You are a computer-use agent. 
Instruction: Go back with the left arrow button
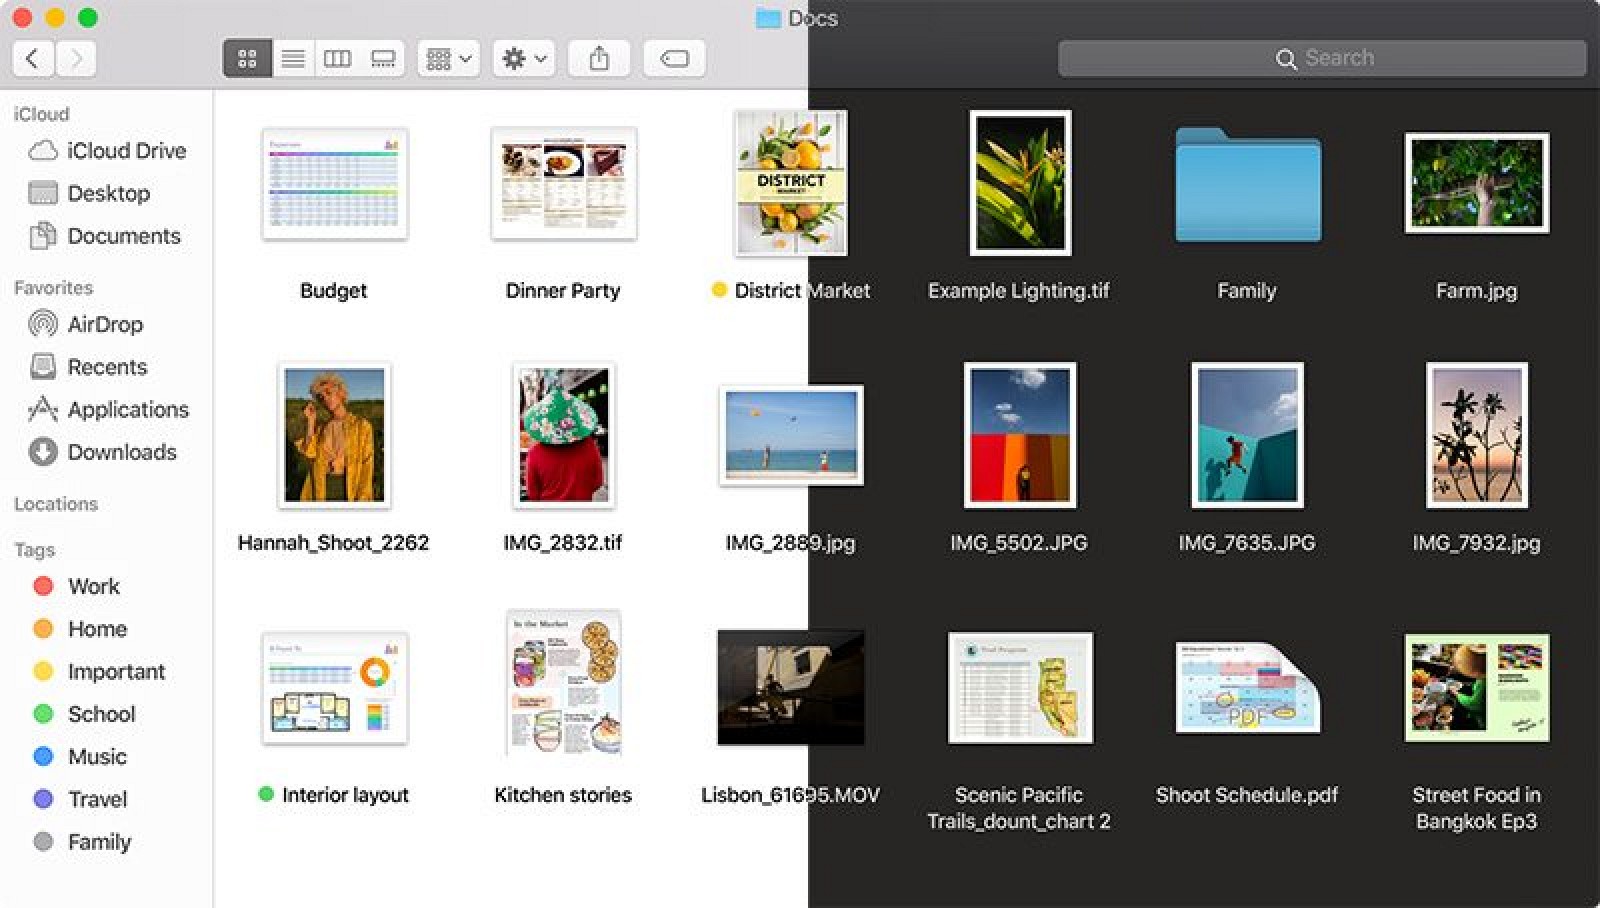(33, 59)
